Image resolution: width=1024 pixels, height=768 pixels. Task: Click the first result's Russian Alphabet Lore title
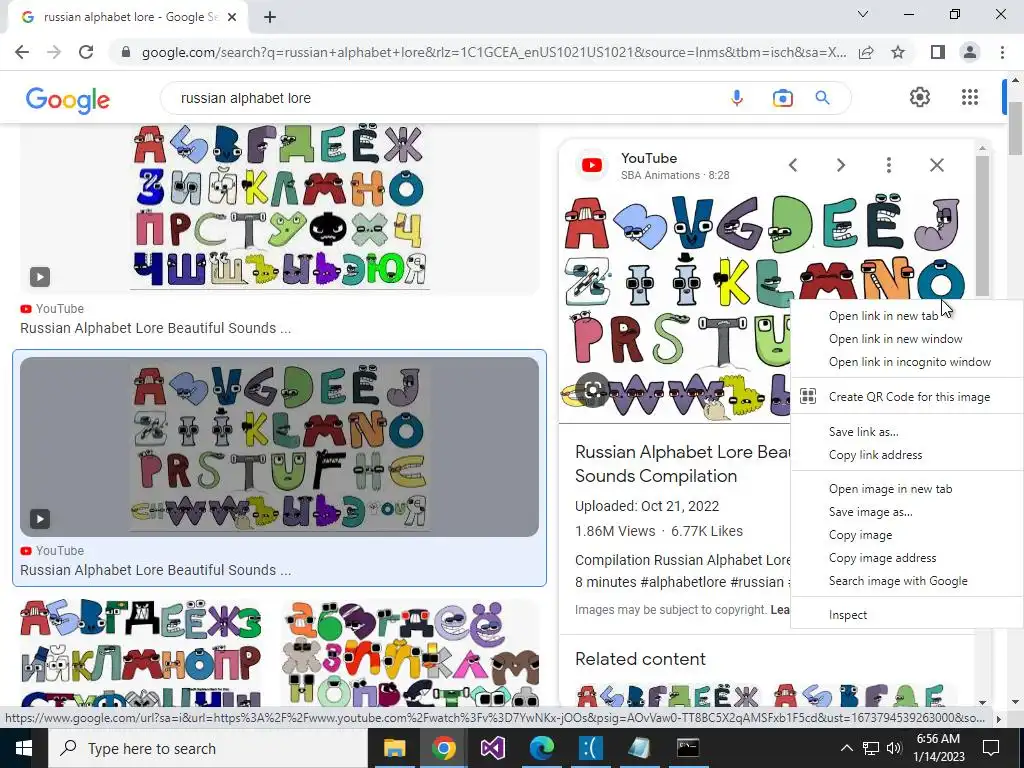tap(155, 328)
